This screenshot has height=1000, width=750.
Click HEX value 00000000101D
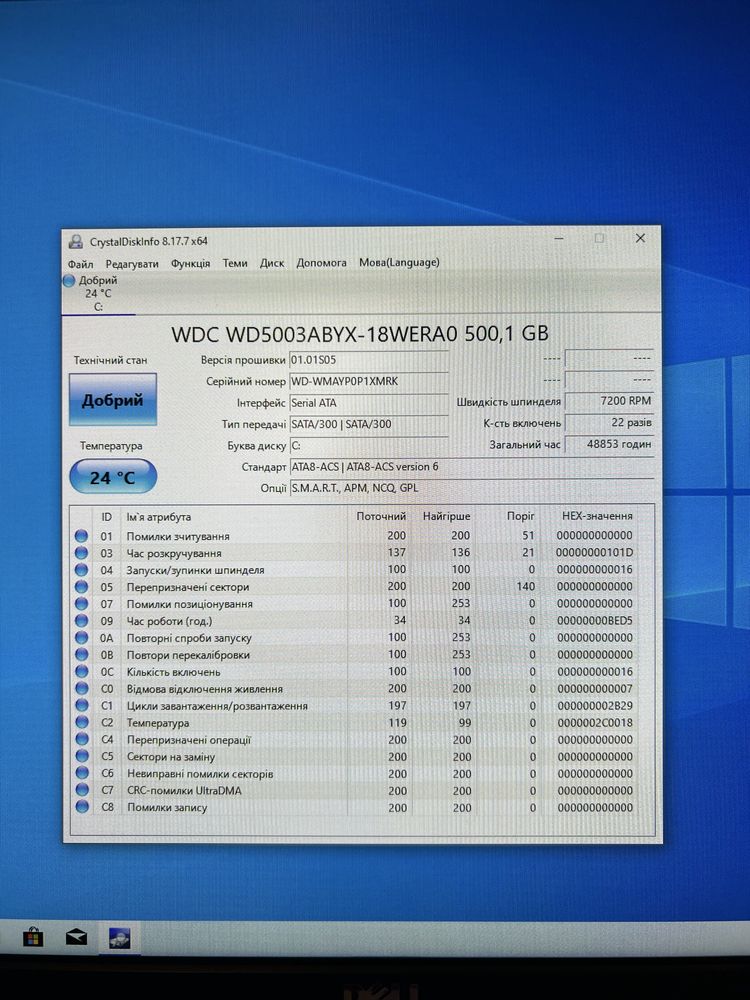(594, 552)
